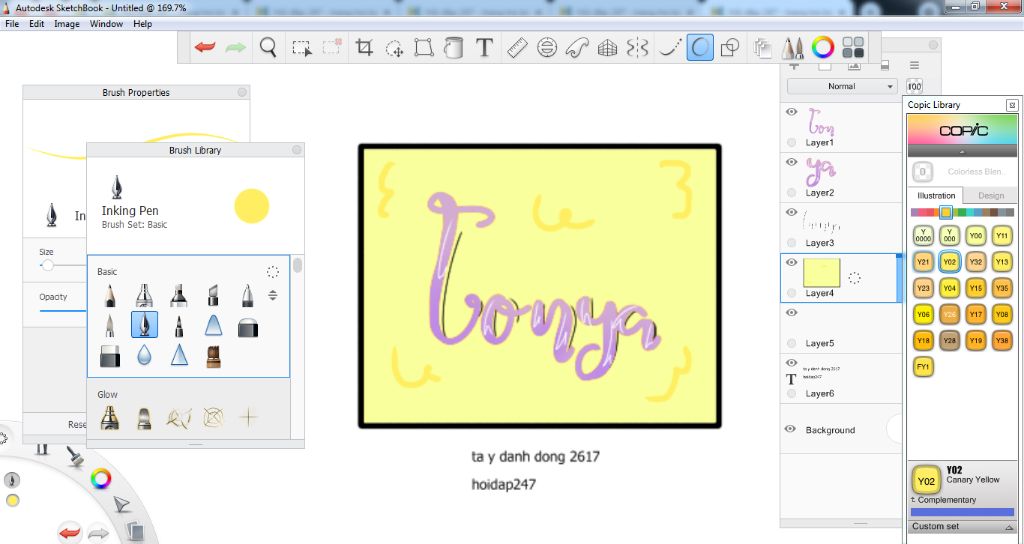Pick the Y04 Copic color swatch
1024x544 pixels.
pos(950,288)
